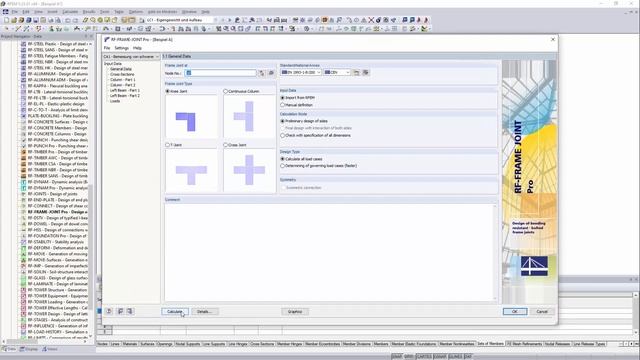This screenshot has height=360, width=640.
Task: Open the File menu of RF-FRAME-JOINT Pro dialog
Action: point(107,48)
